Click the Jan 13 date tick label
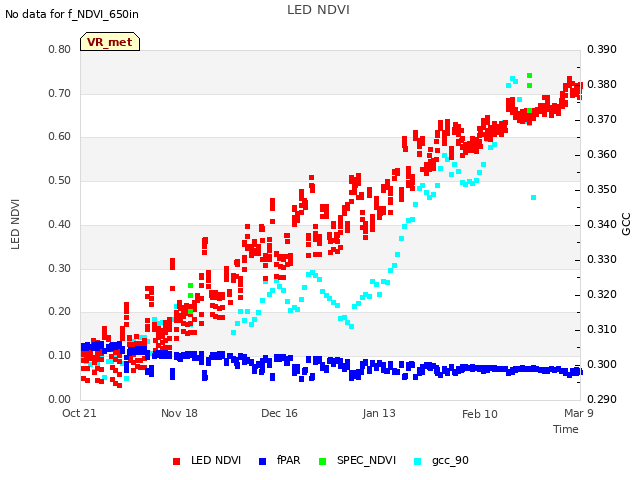640x480 pixels. click(x=379, y=413)
